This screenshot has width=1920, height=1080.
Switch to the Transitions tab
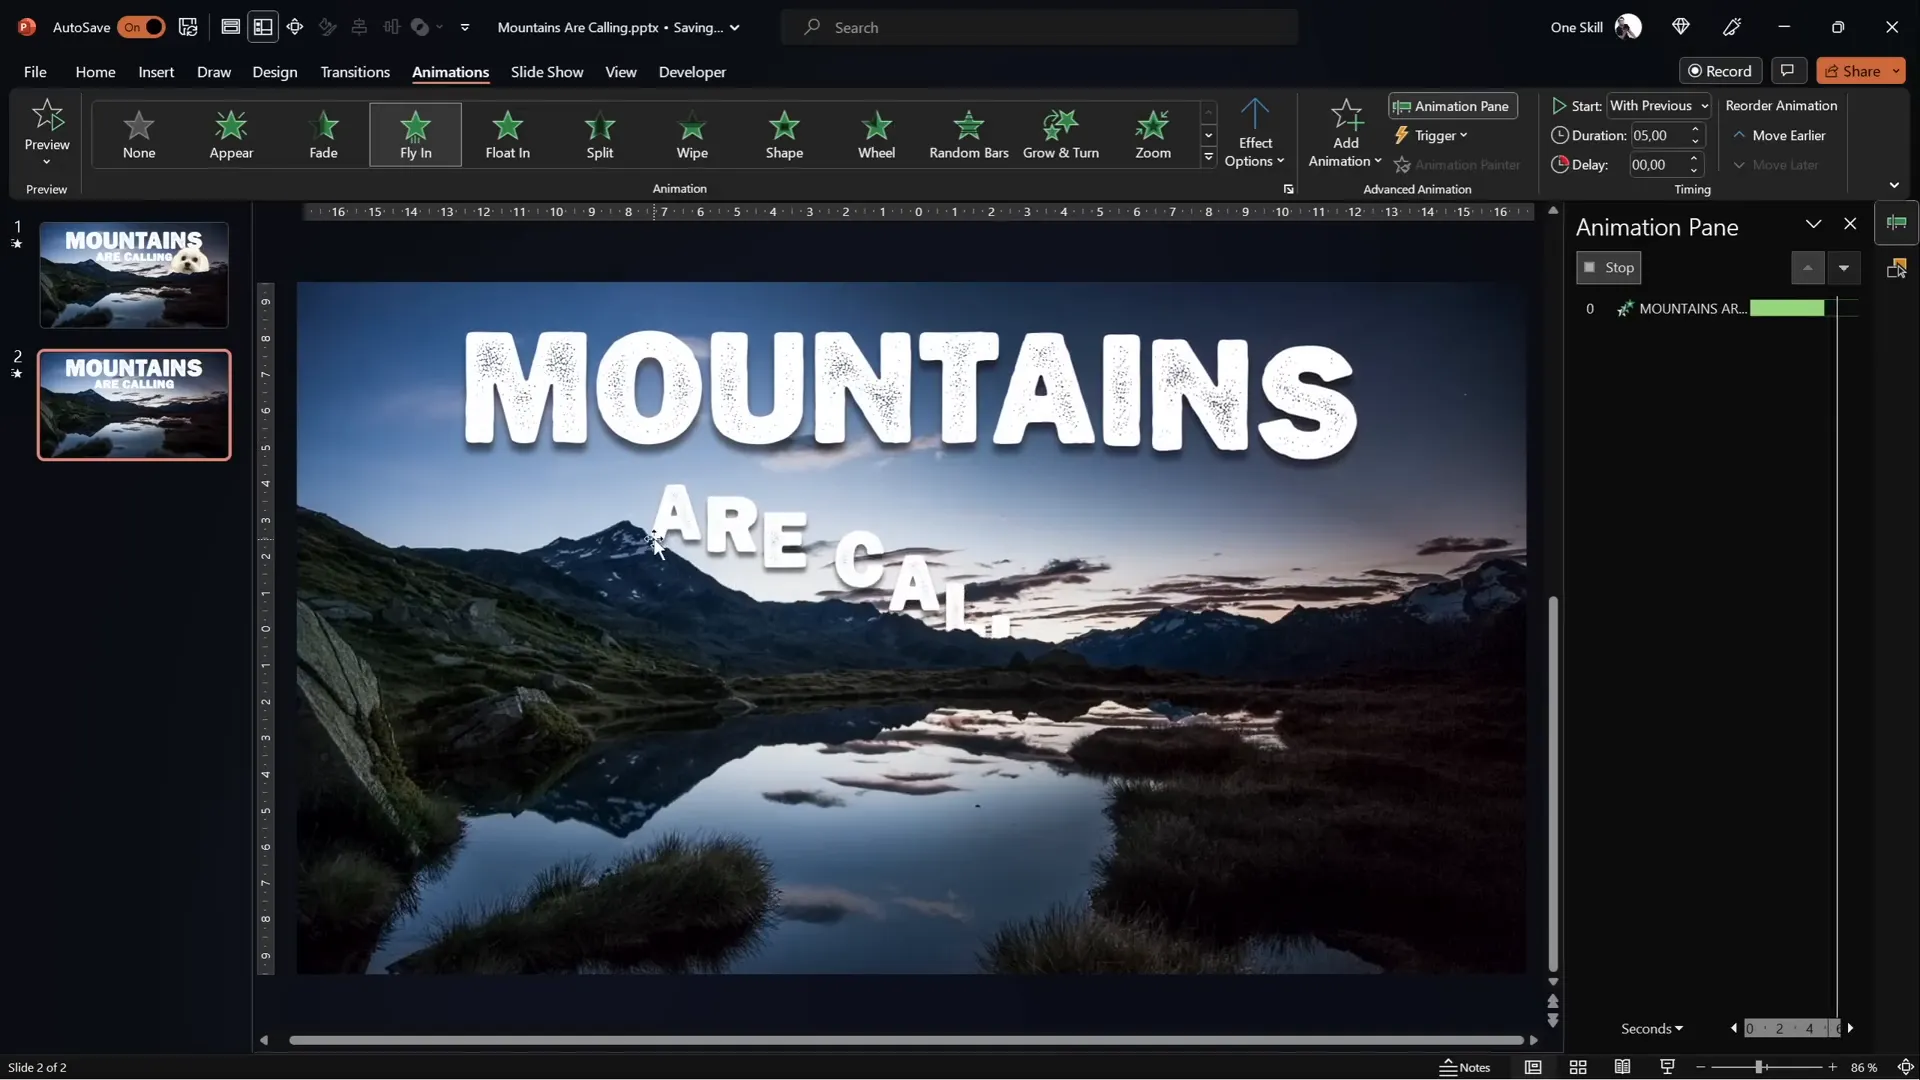[x=356, y=72]
